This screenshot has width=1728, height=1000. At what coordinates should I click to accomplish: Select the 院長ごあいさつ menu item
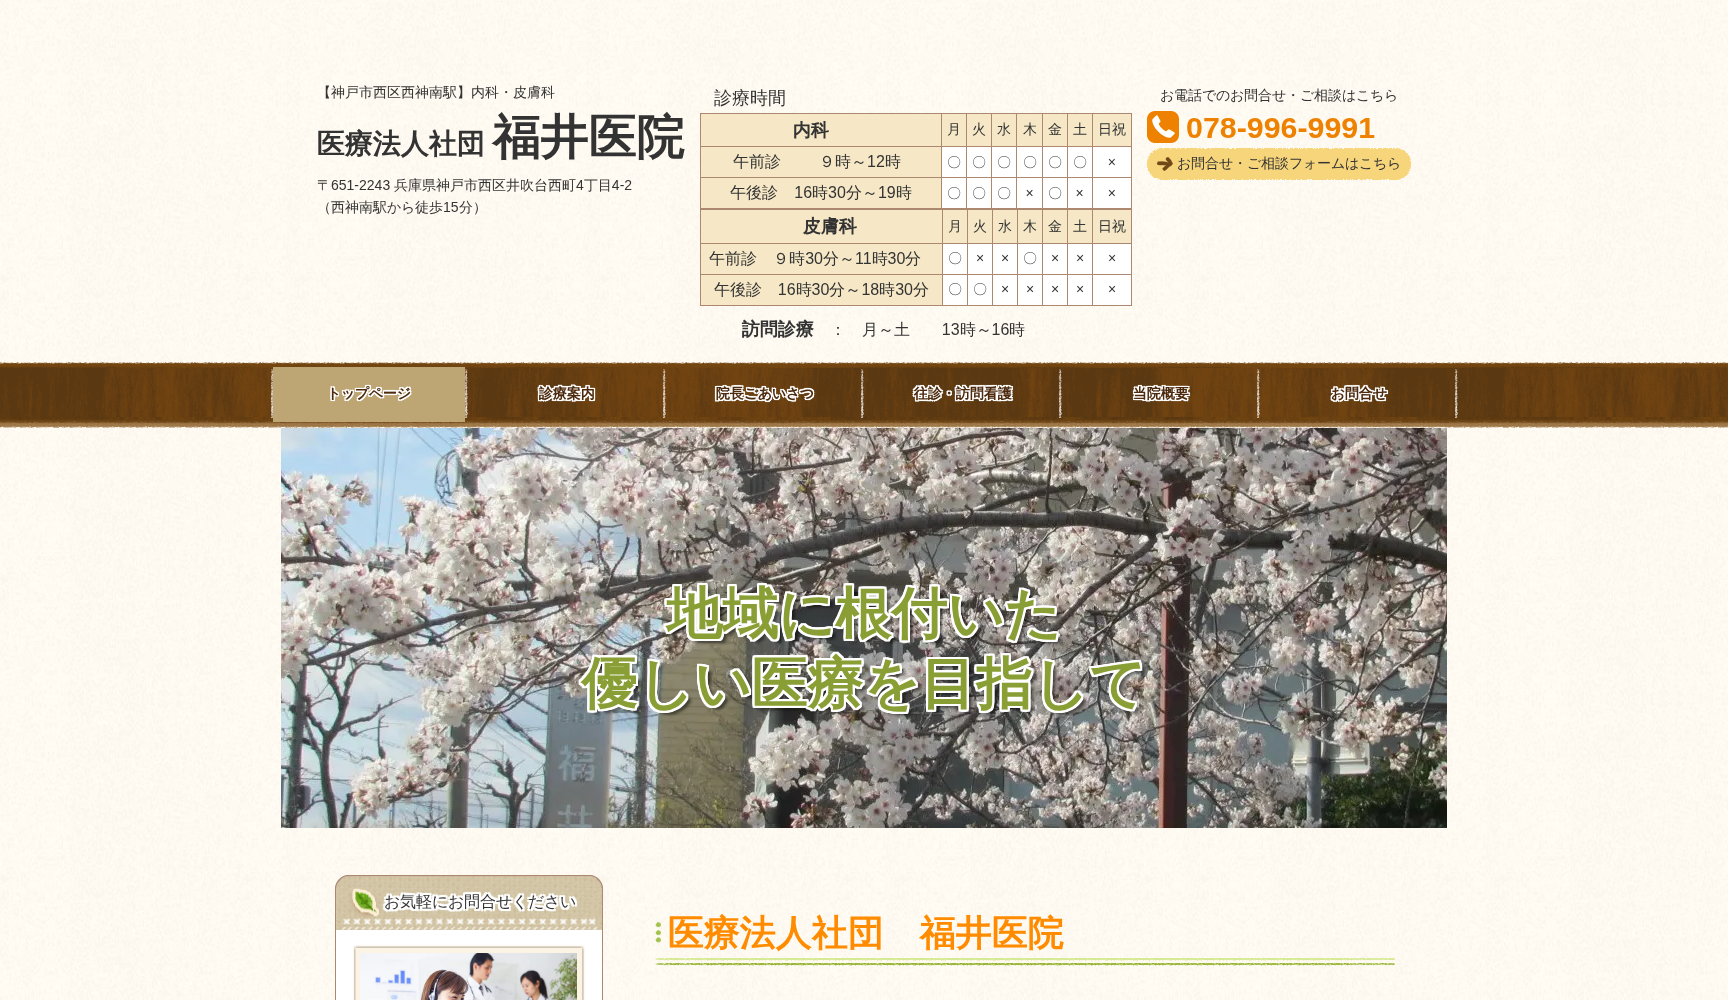click(763, 393)
